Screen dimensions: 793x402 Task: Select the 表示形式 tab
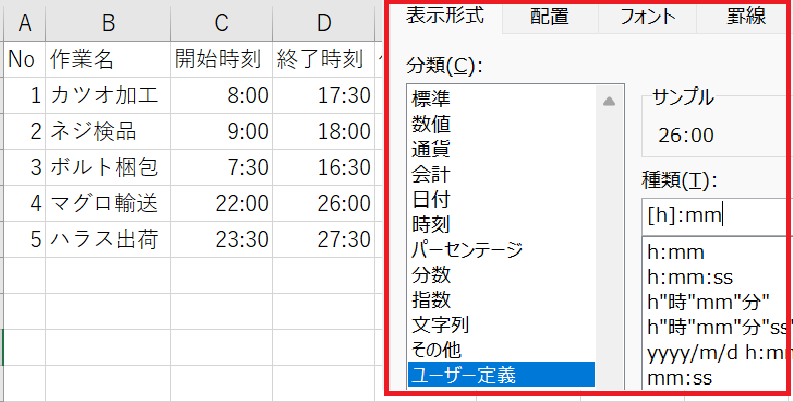click(x=443, y=16)
